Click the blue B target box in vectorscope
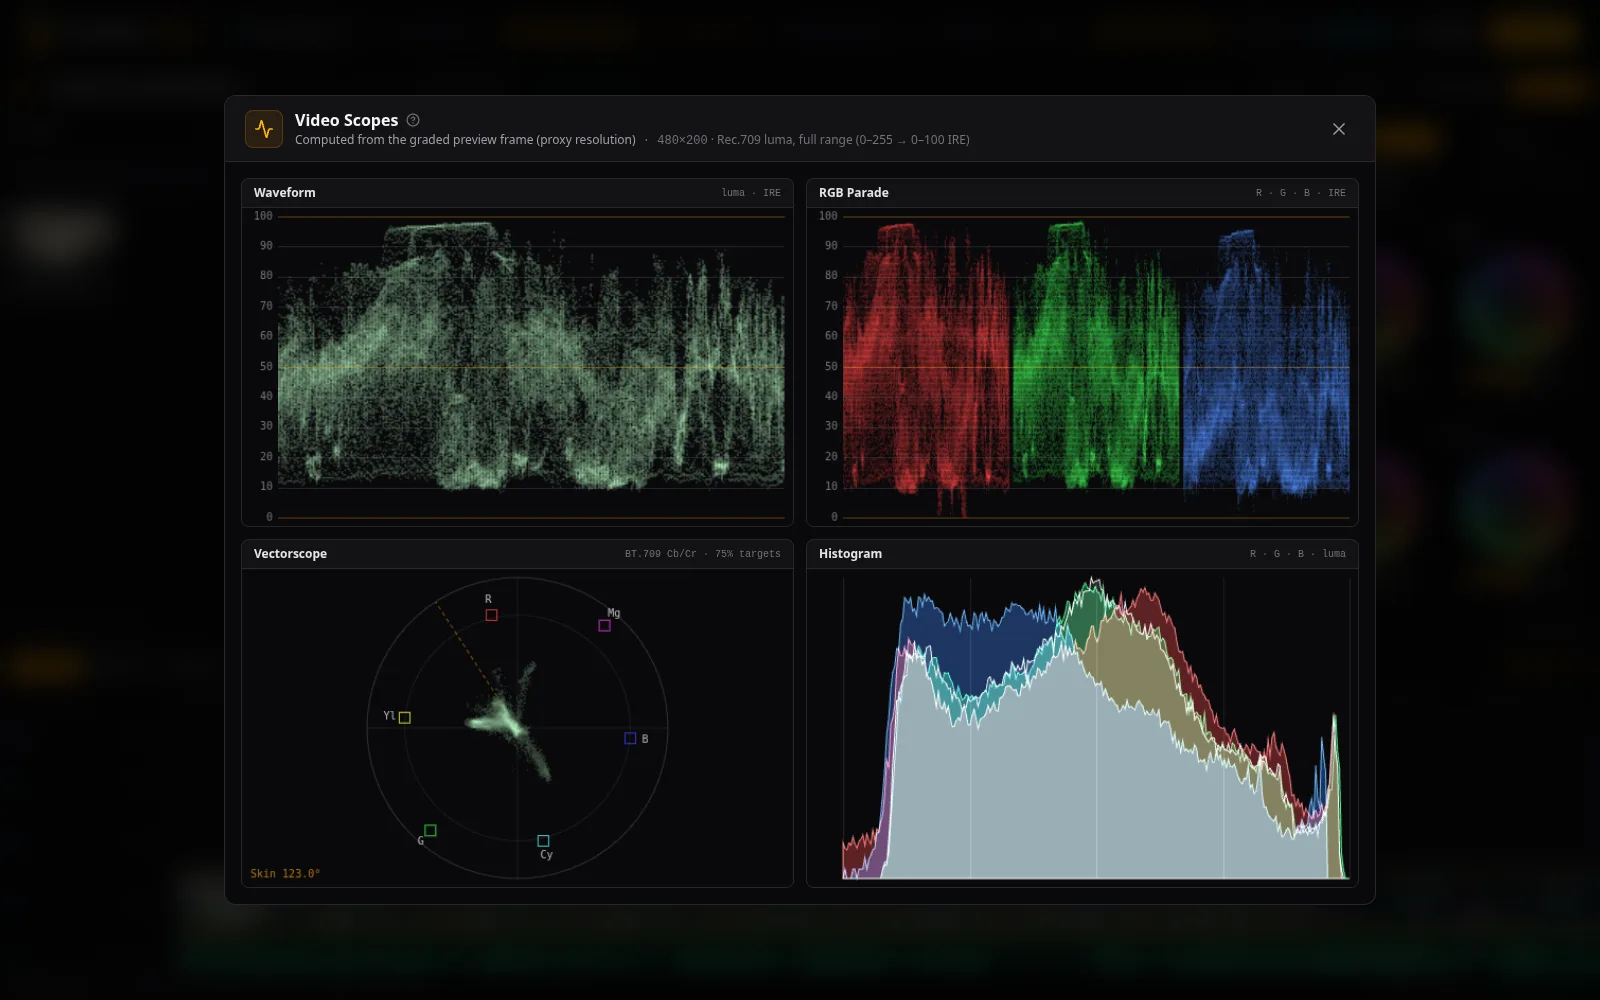Screen dimensions: 1600x1000 point(630,738)
